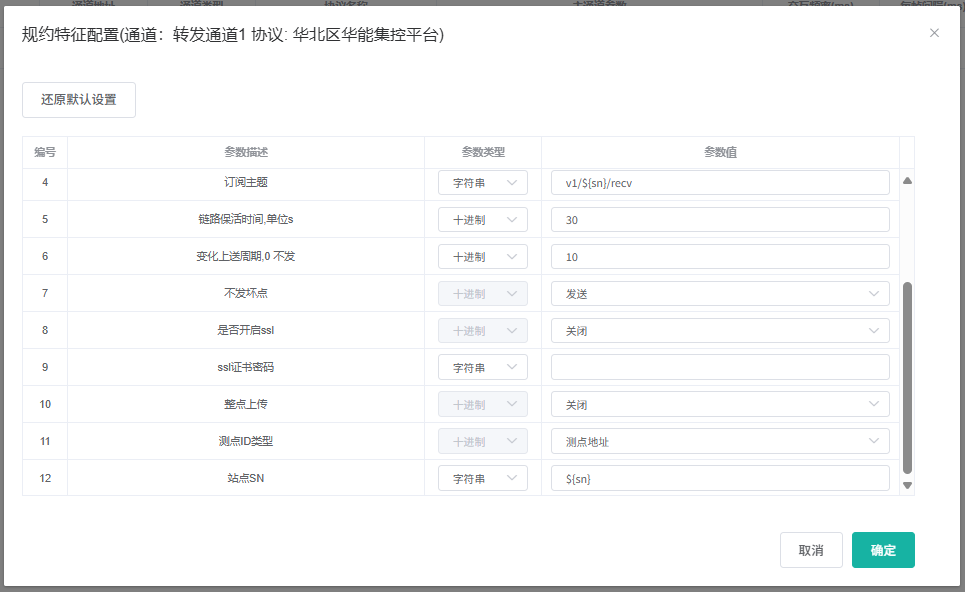This screenshot has width=965, height=592.
Task: Open parameter type dropdown for 链路保活时间
Action: coord(483,220)
